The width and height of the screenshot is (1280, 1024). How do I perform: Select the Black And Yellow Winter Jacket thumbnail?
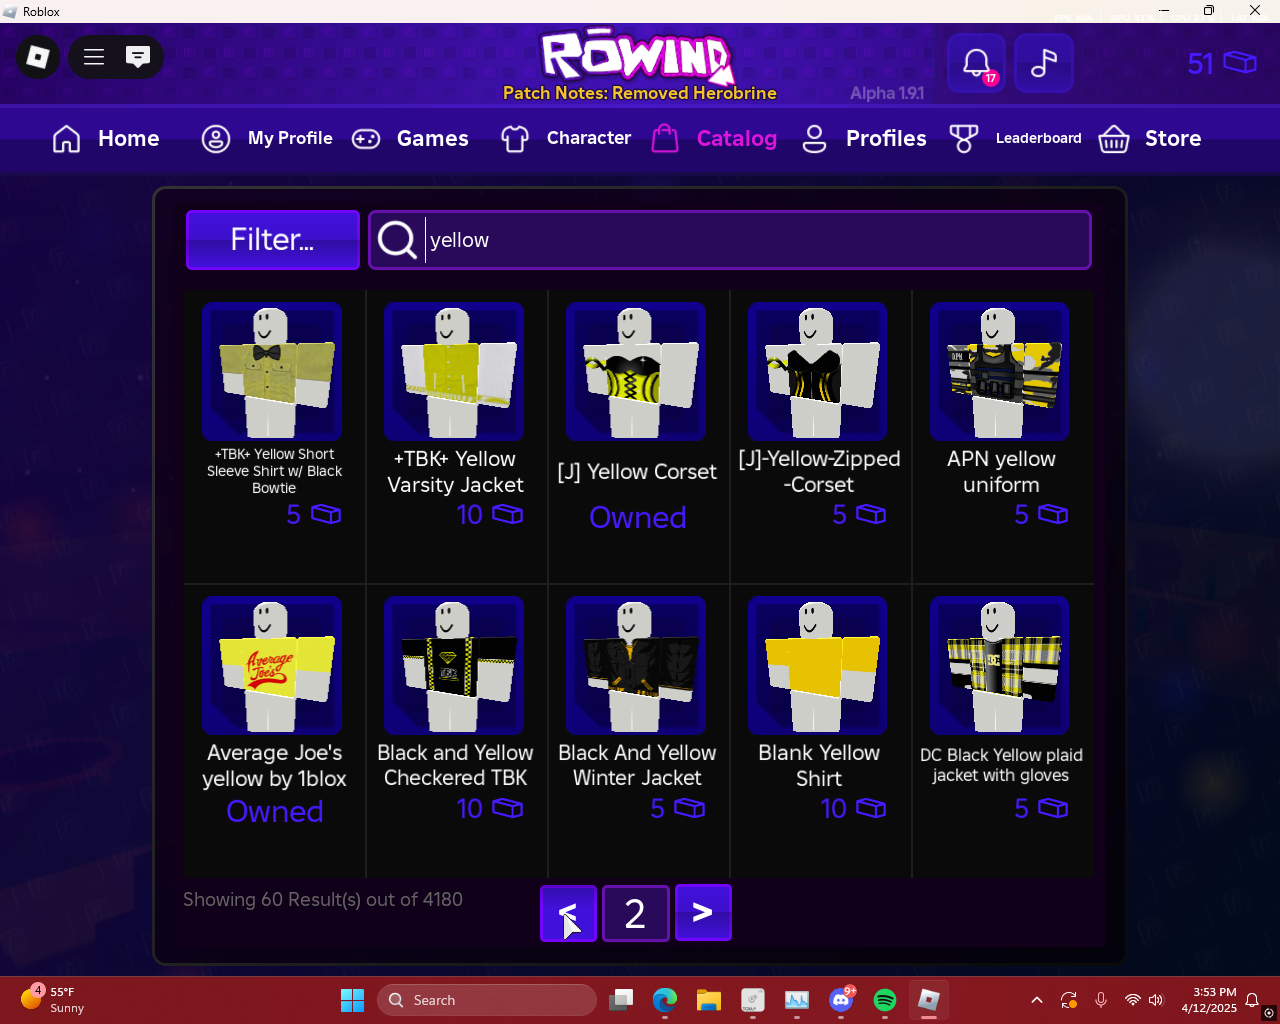[x=636, y=665]
